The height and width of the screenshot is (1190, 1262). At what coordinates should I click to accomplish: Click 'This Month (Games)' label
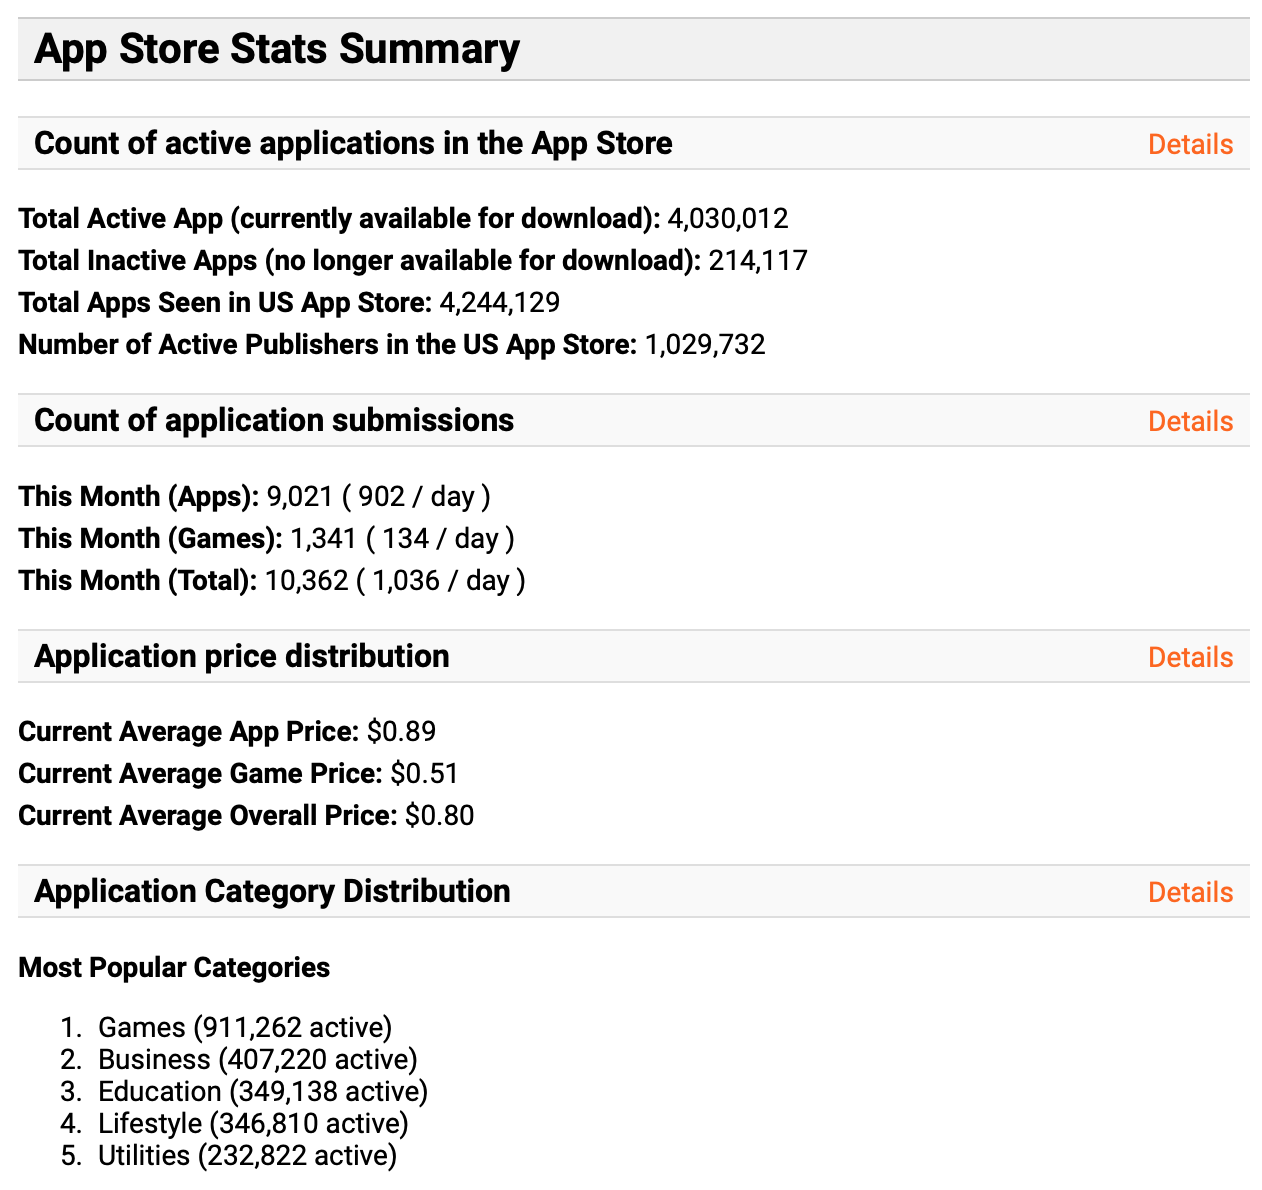click(151, 539)
